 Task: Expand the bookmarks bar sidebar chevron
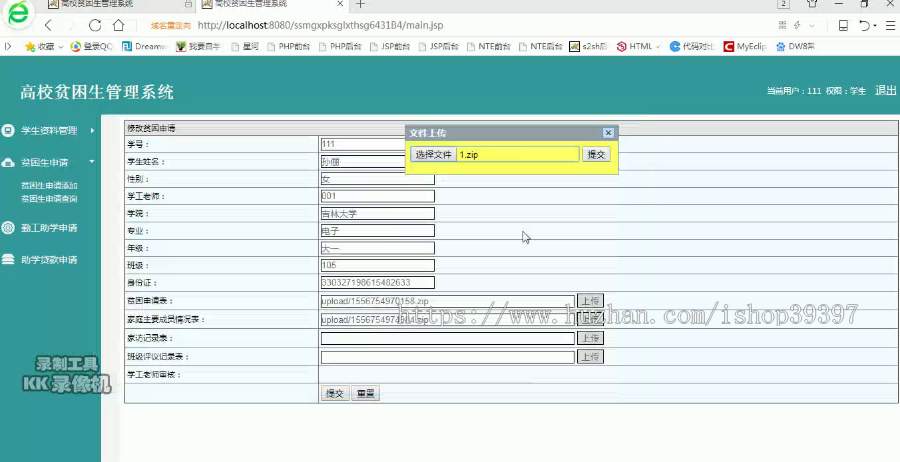point(7,46)
